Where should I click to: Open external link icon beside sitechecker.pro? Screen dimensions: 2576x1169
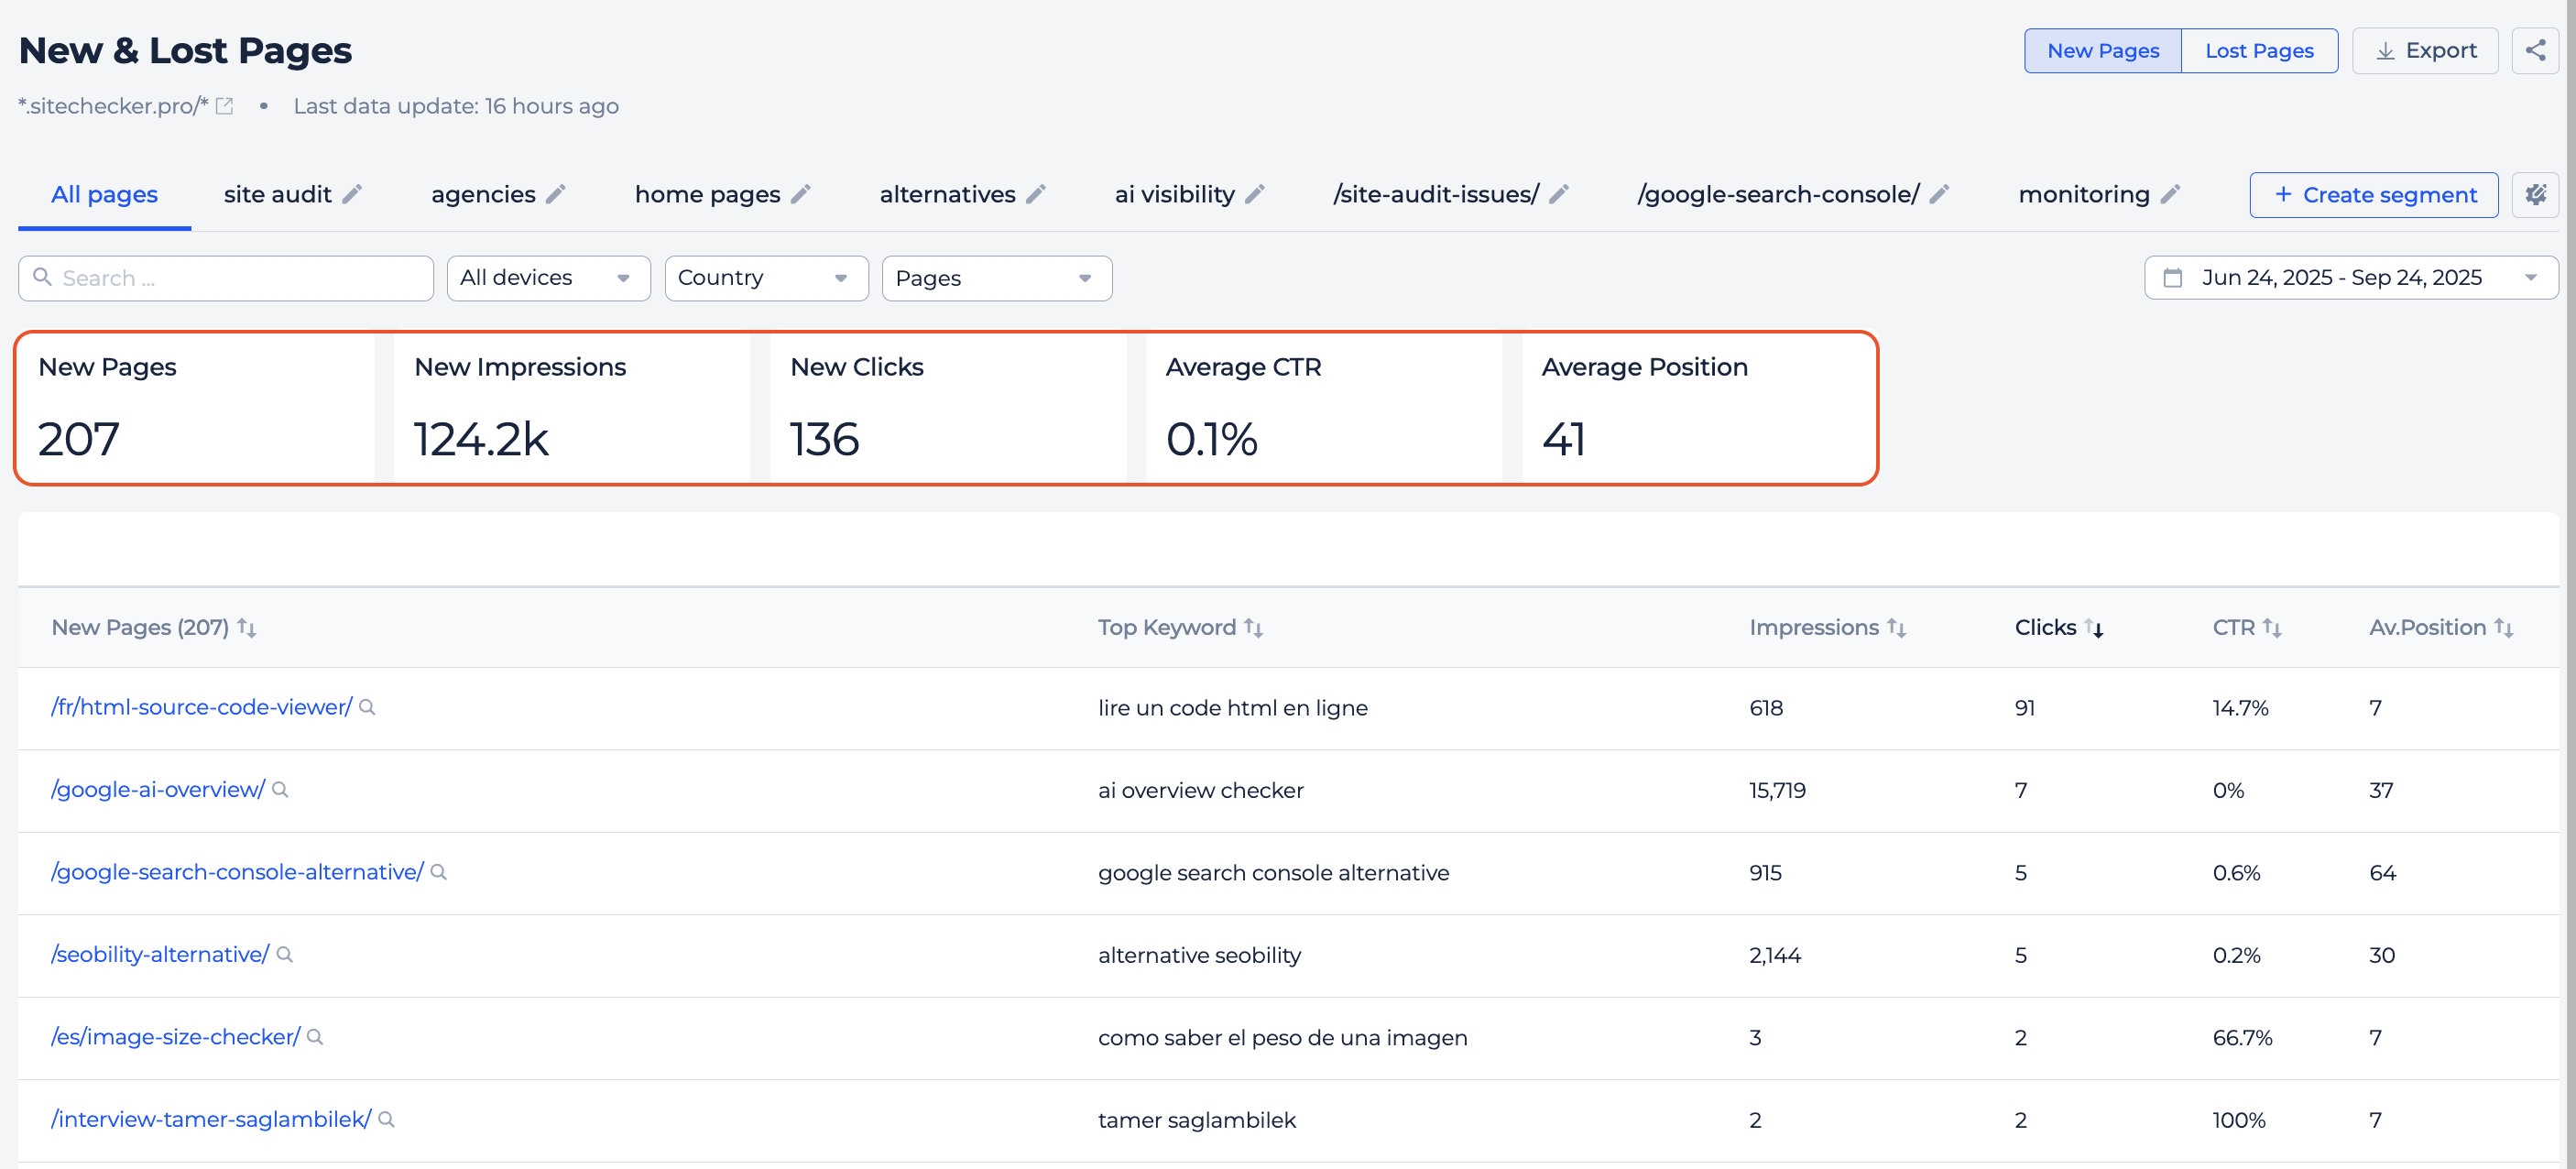(225, 106)
